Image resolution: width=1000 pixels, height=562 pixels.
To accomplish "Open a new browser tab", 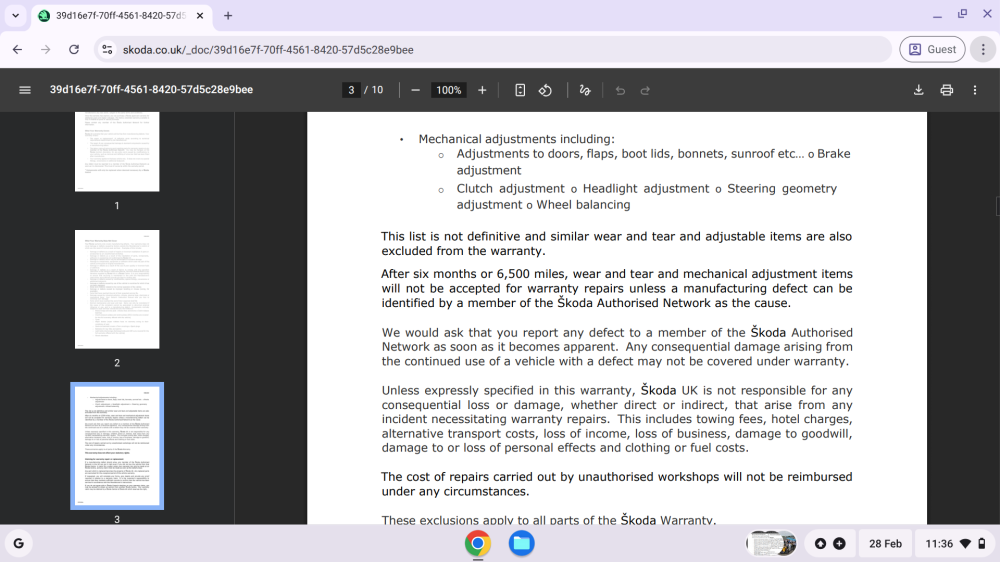I will click(x=228, y=15).
